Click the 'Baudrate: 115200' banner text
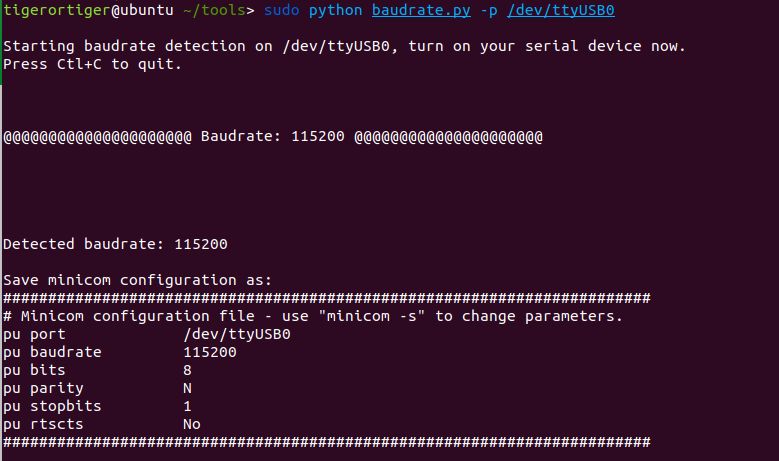The width and height of the screenshot is (779, 461). [x=273, y=136]
